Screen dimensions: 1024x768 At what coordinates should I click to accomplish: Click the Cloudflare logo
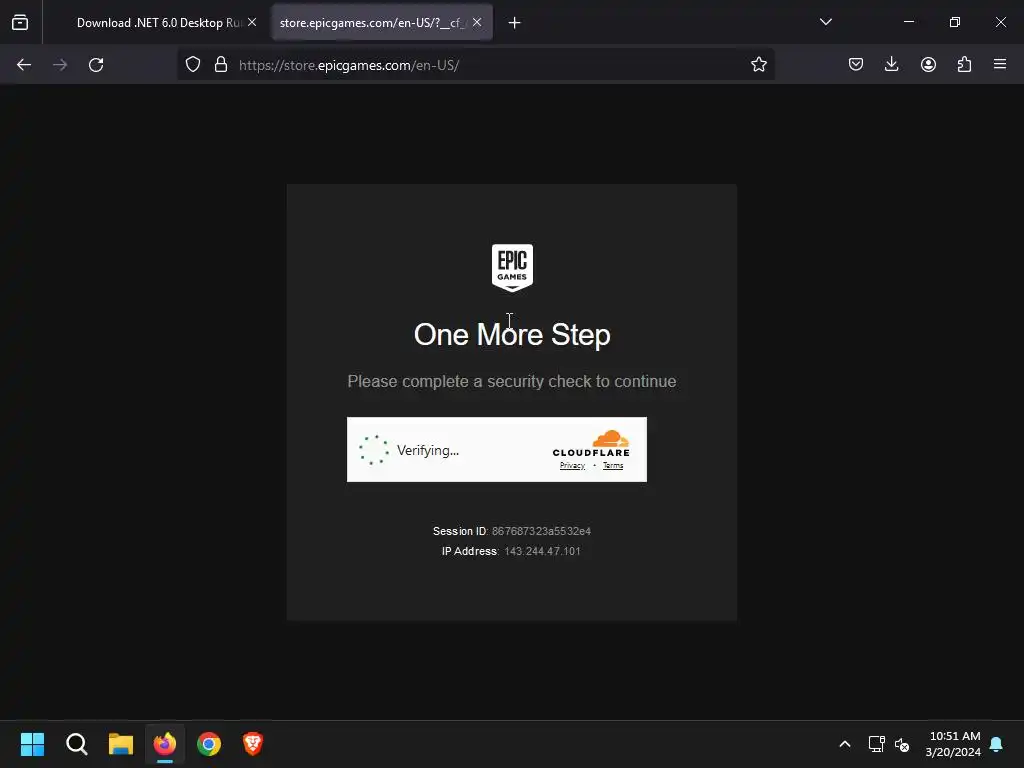coord(591,443)
